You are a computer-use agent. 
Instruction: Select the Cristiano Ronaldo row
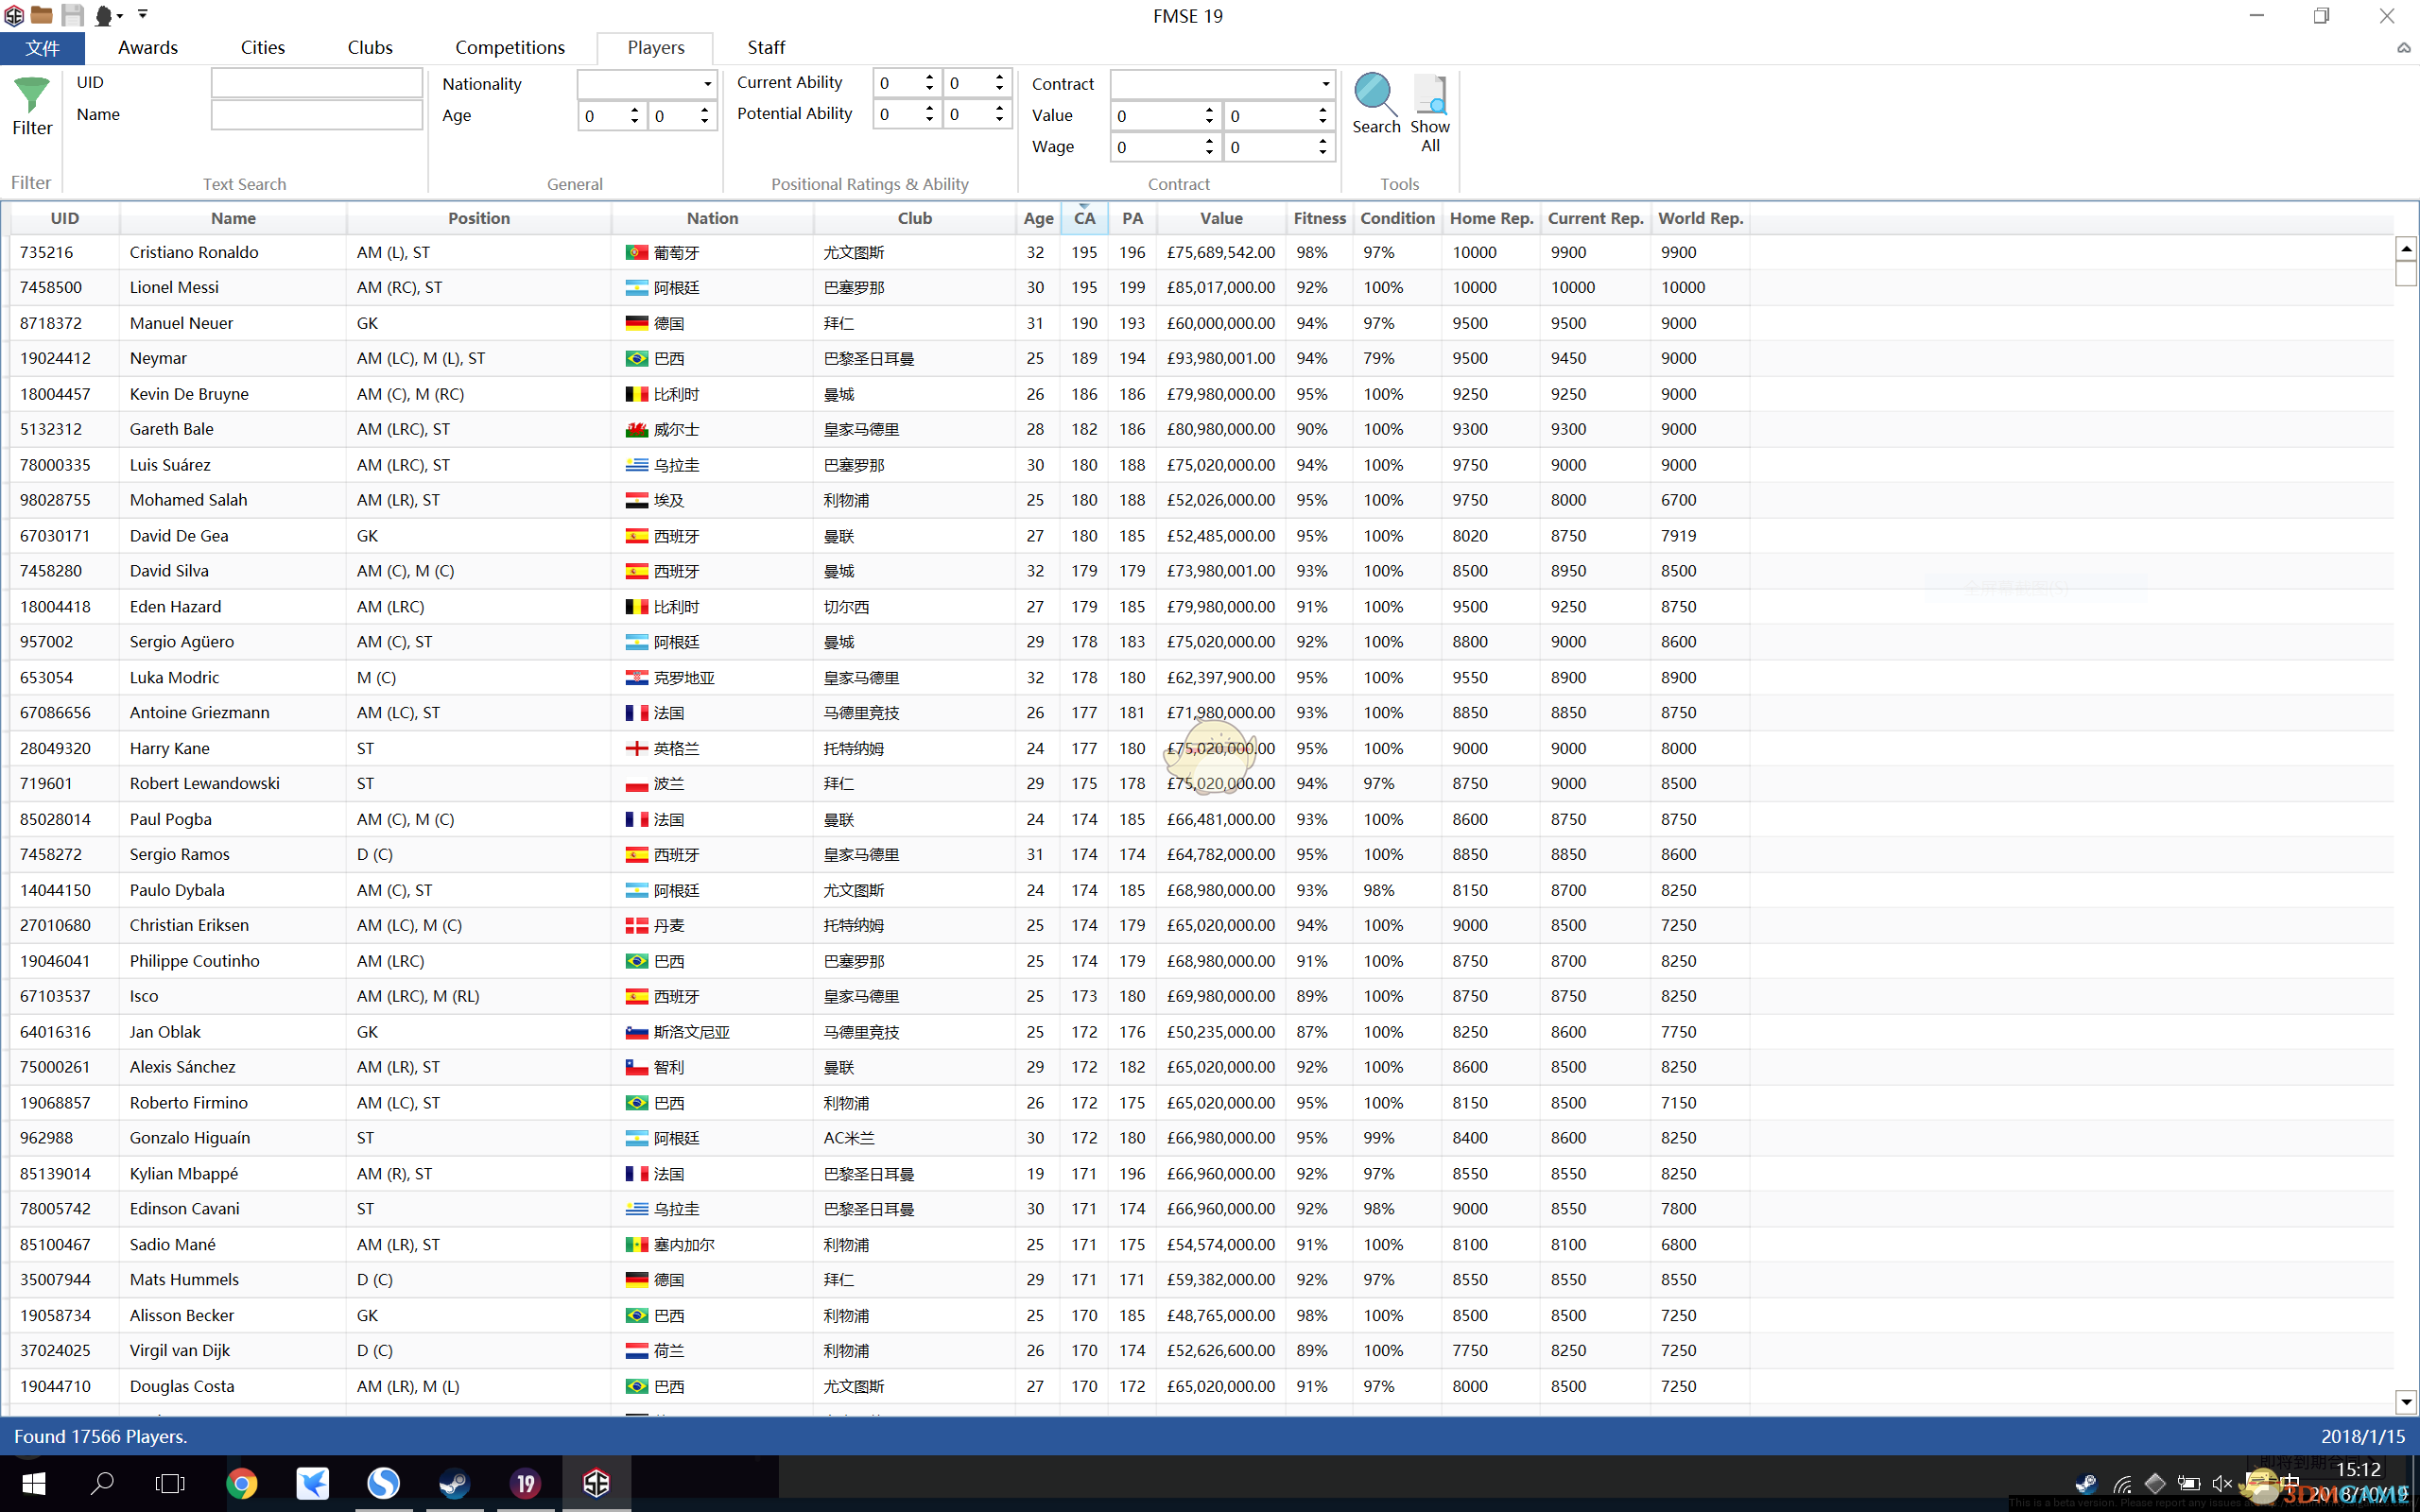pyautogui.click(x=880, y=252)
